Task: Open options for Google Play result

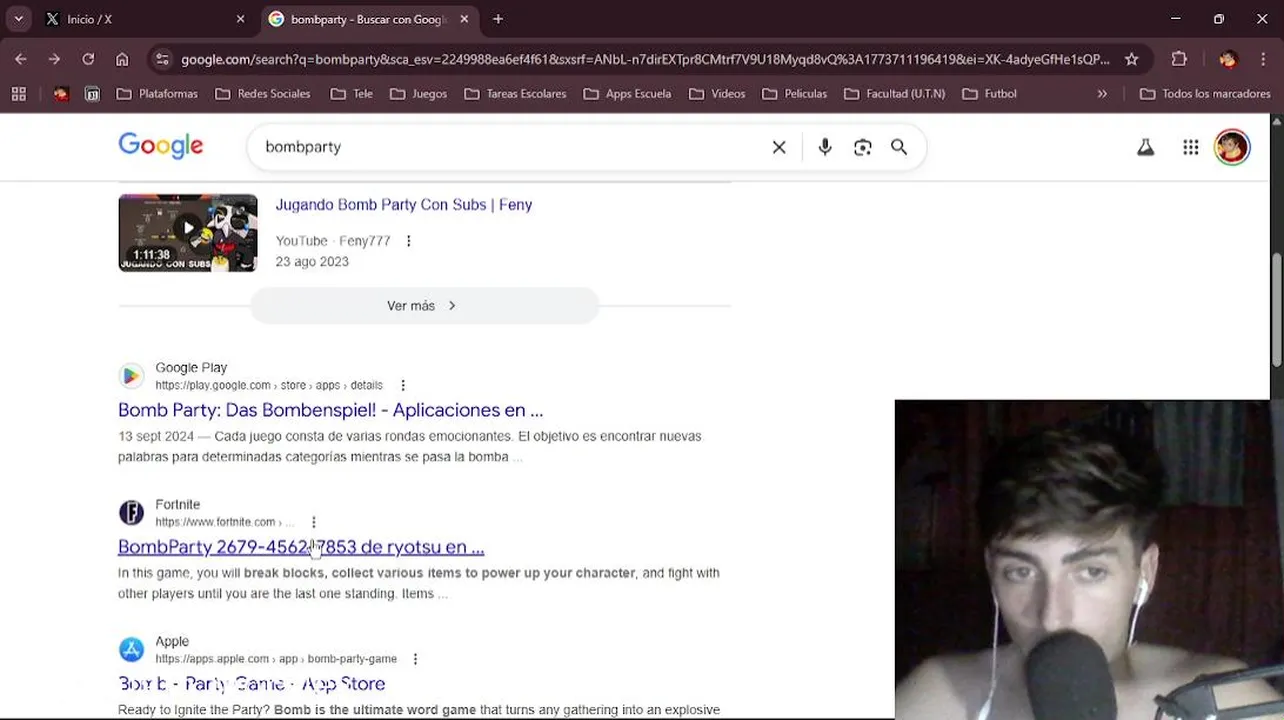Action: [403, 385]
